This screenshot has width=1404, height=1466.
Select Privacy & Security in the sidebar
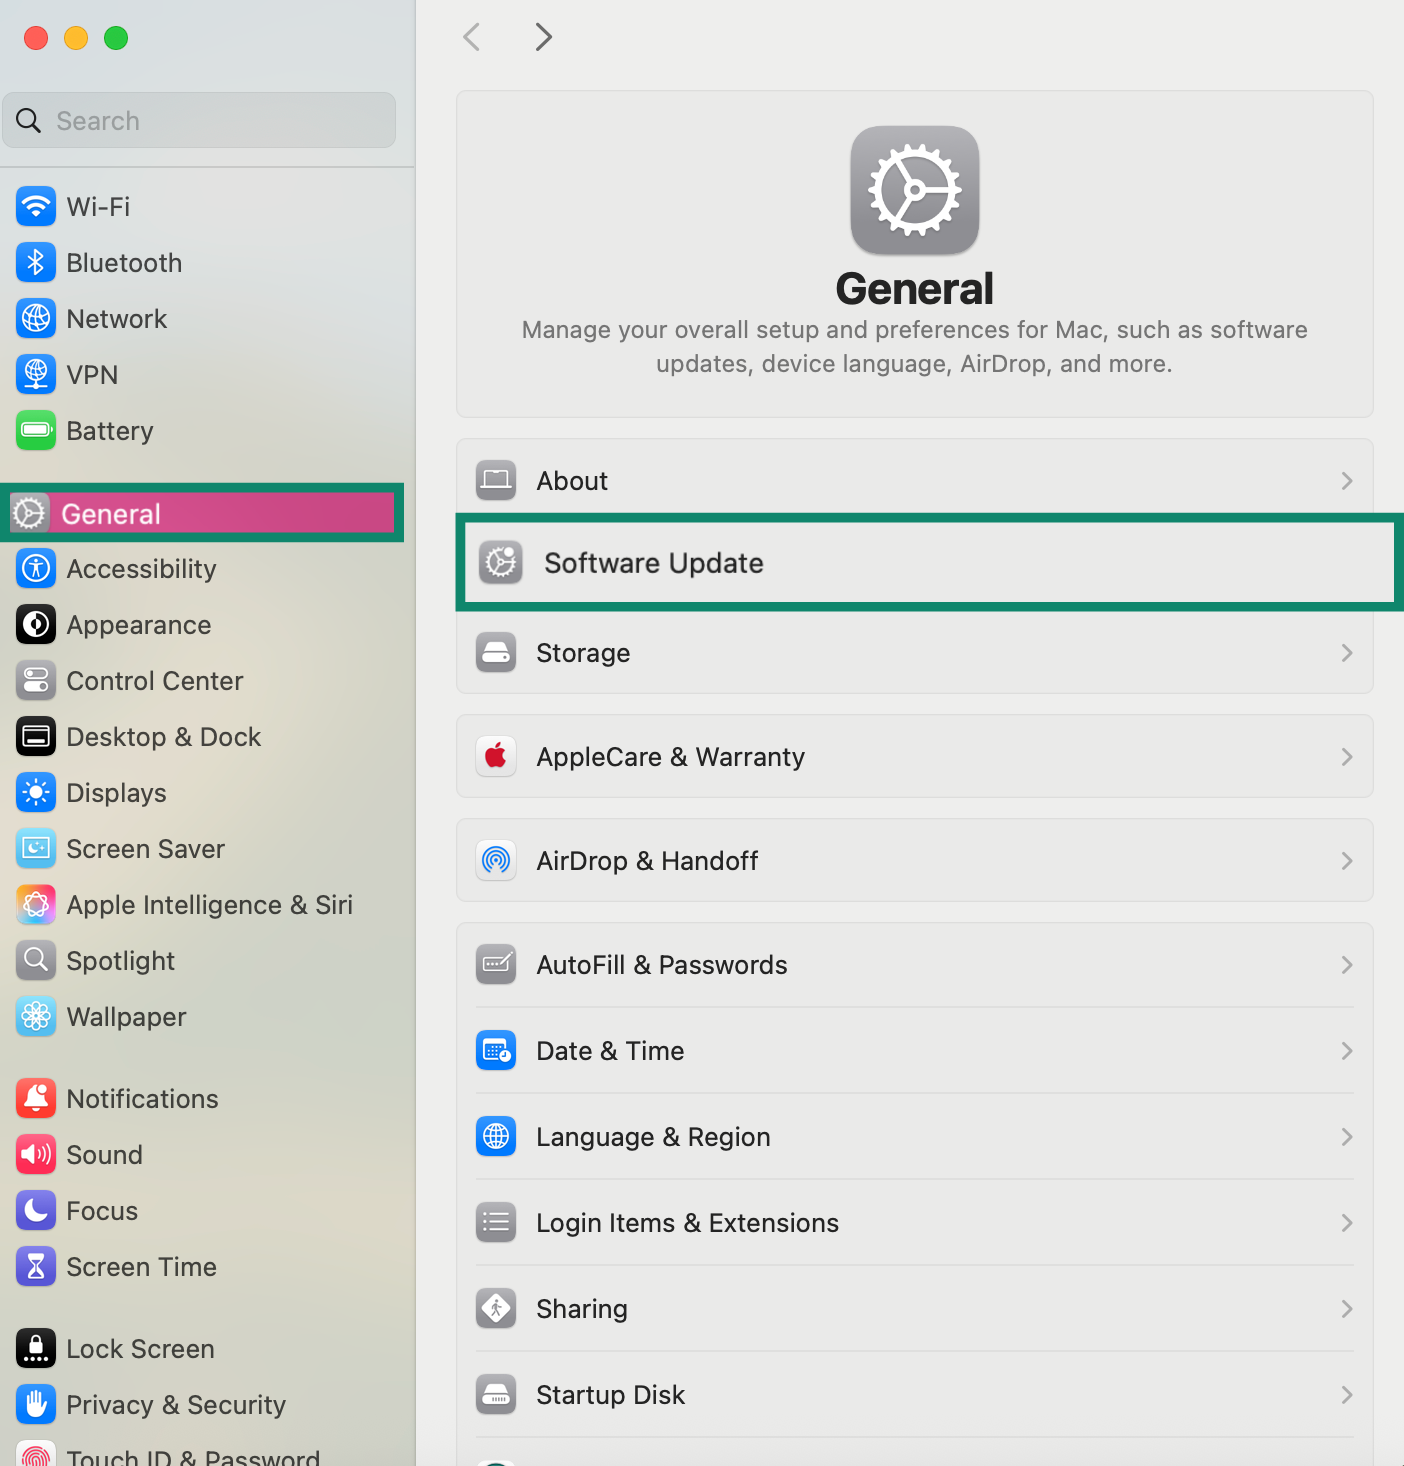click(x=176, y=1404)
